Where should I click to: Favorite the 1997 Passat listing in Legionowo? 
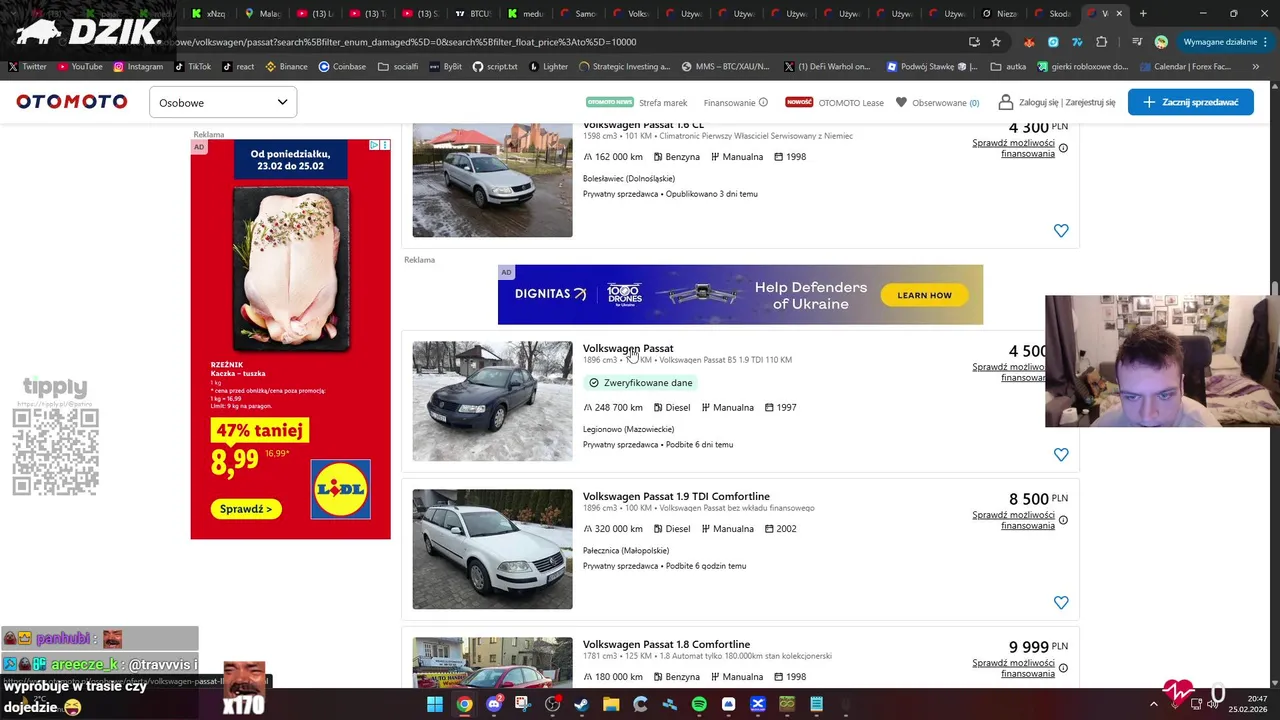point(1061,455)
